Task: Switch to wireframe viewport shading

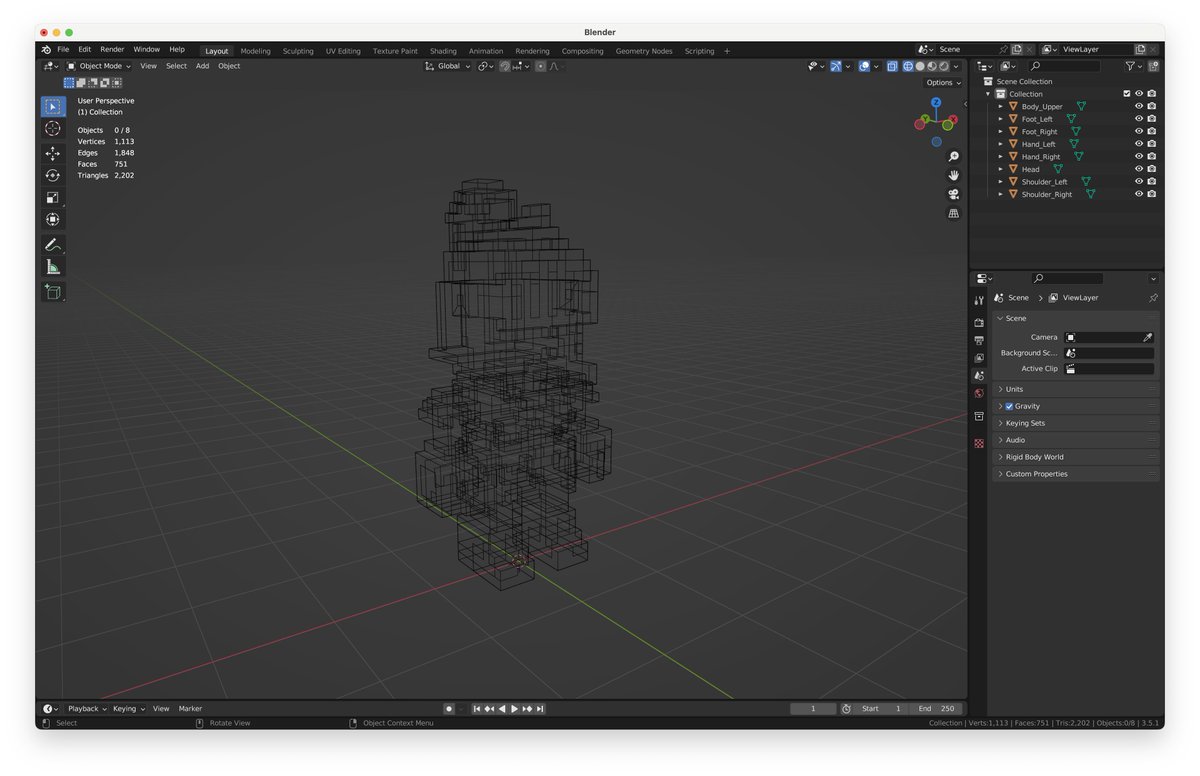Action: [909, 66]
